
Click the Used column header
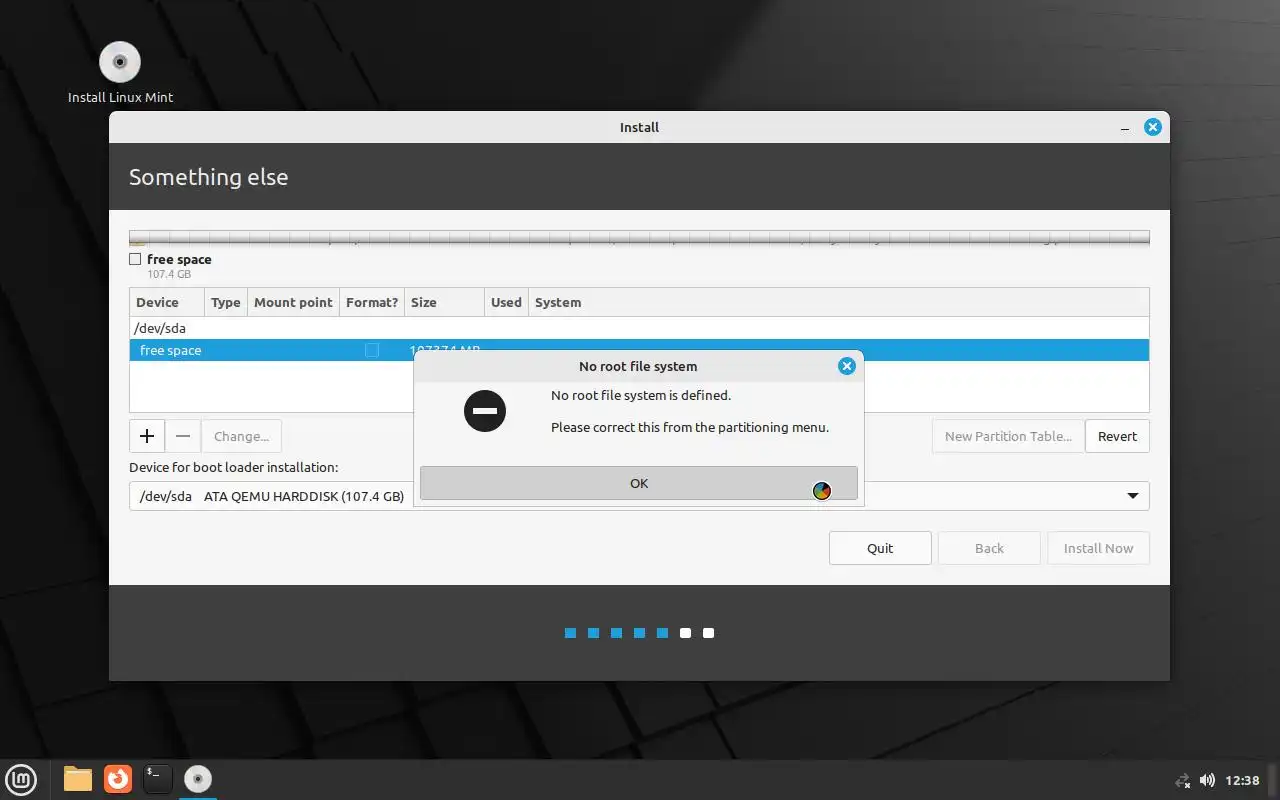506,302
